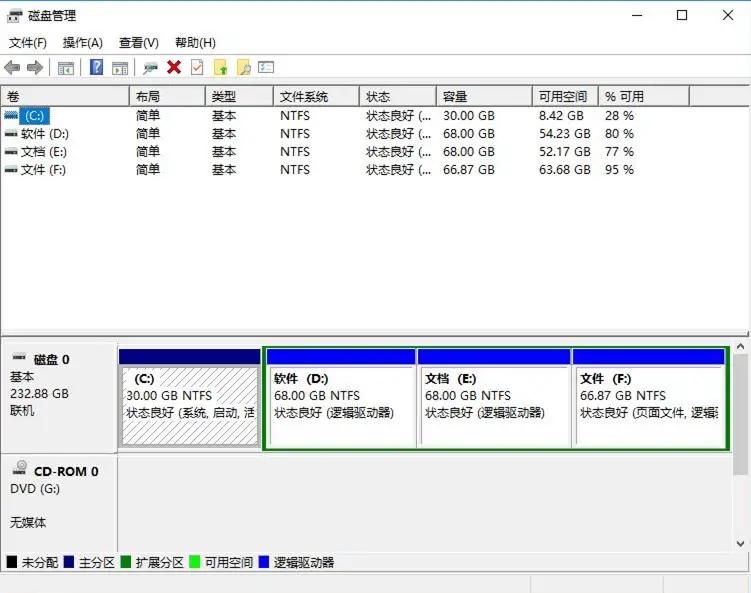Viewport: 751px width, 593px height.
Task: Sort by the 布局 column header
Action: [167, 96]
